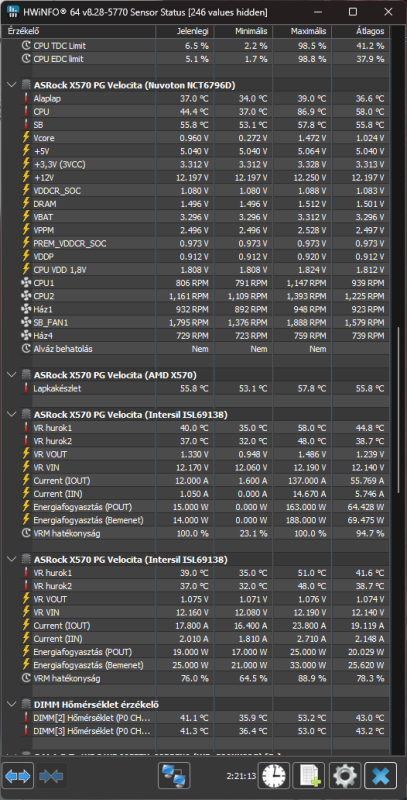This screenshot has width=407, height=800.
Task: Click the 94.7 % average VRM efficiency value
Action: [x=370, y=534]
